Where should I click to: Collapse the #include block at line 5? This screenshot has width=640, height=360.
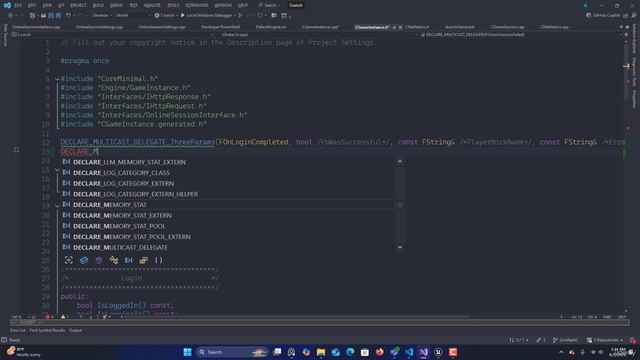pyautogui.click(x=57, y=79)
